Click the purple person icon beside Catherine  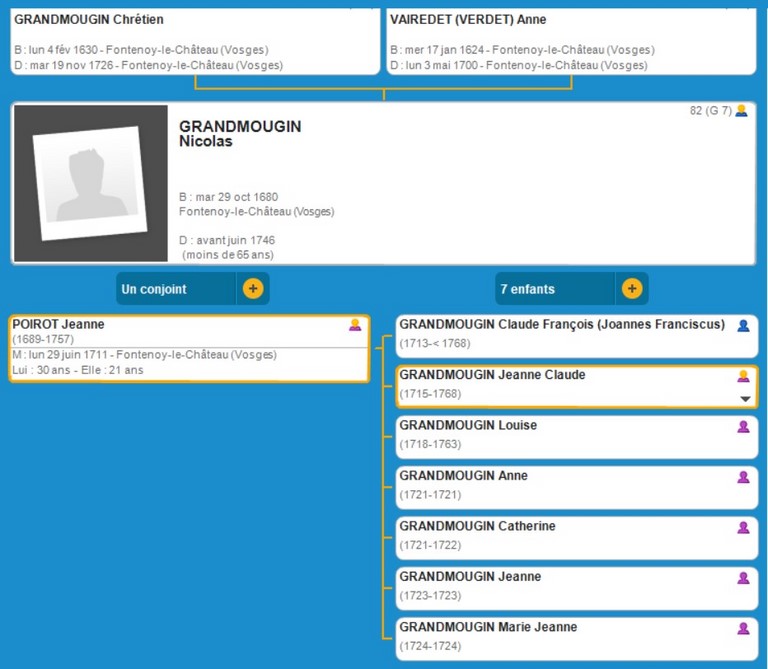pos(743,527)
